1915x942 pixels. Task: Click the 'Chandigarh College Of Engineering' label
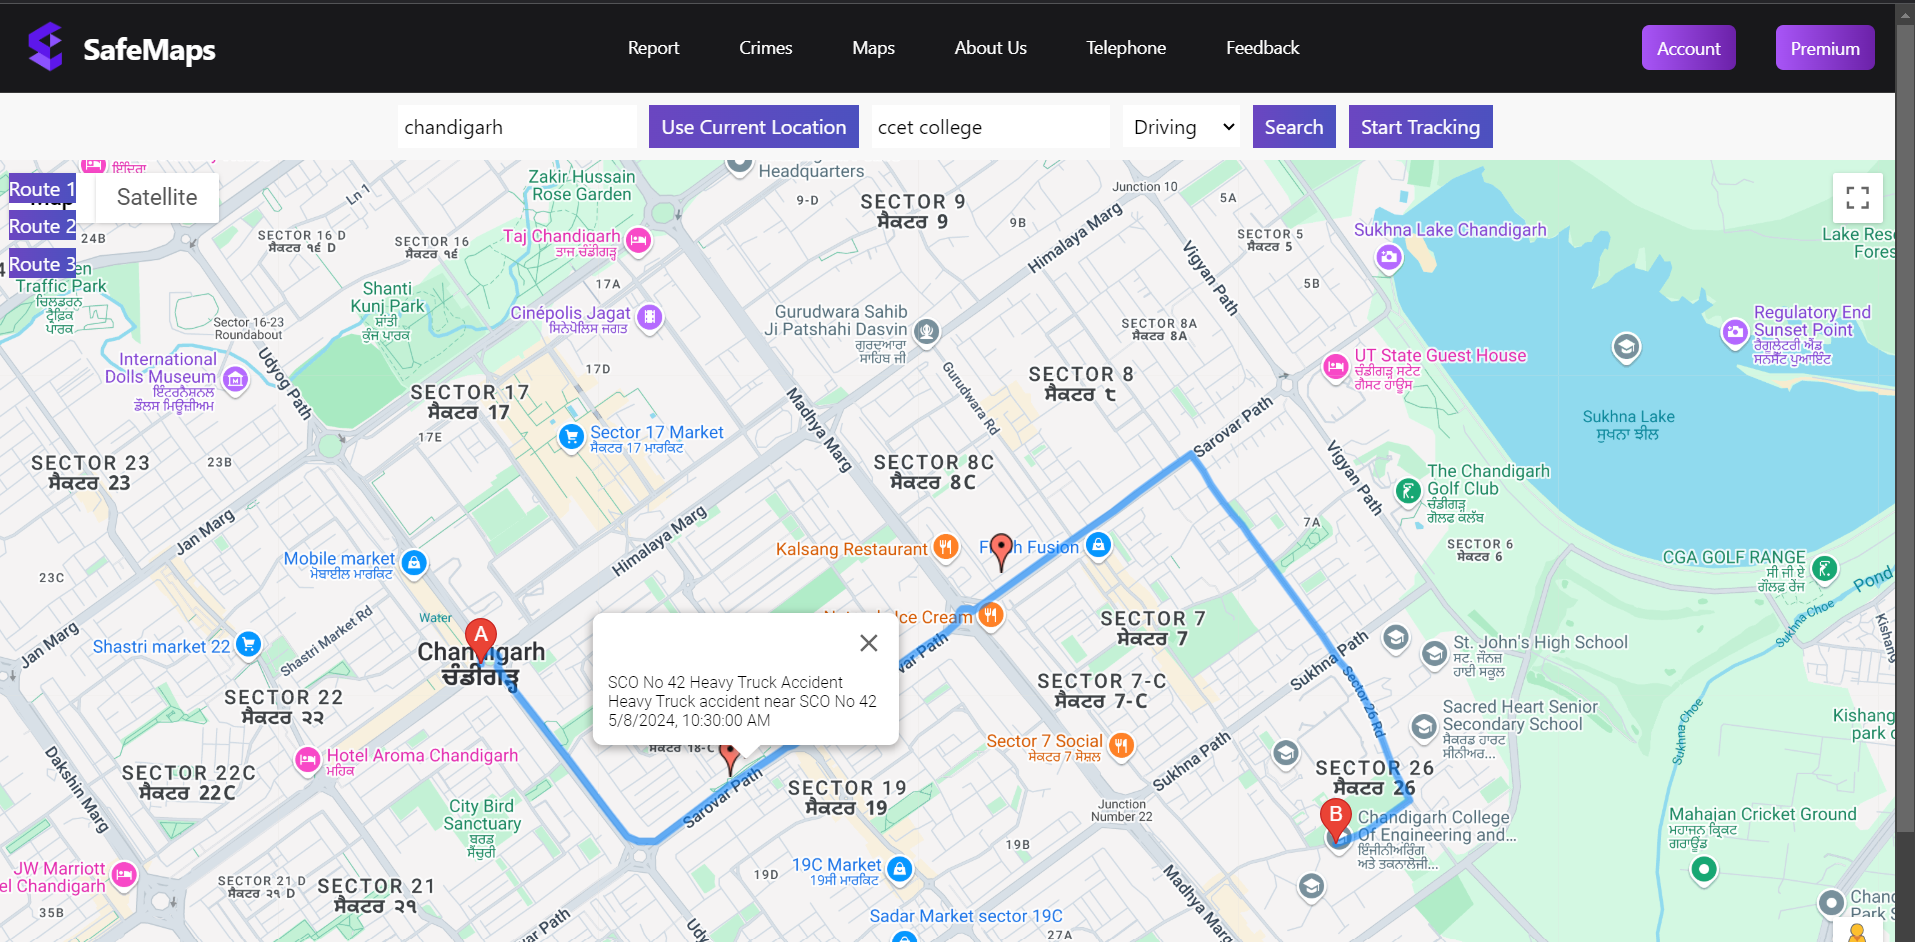1436,826
